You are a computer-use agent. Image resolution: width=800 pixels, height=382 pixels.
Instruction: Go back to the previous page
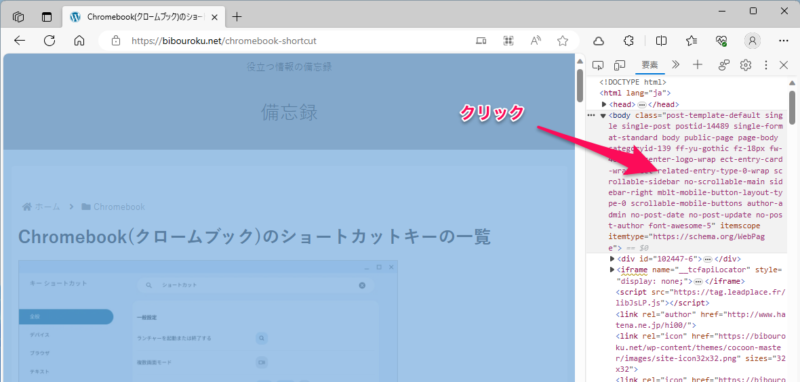pos(19,41)
